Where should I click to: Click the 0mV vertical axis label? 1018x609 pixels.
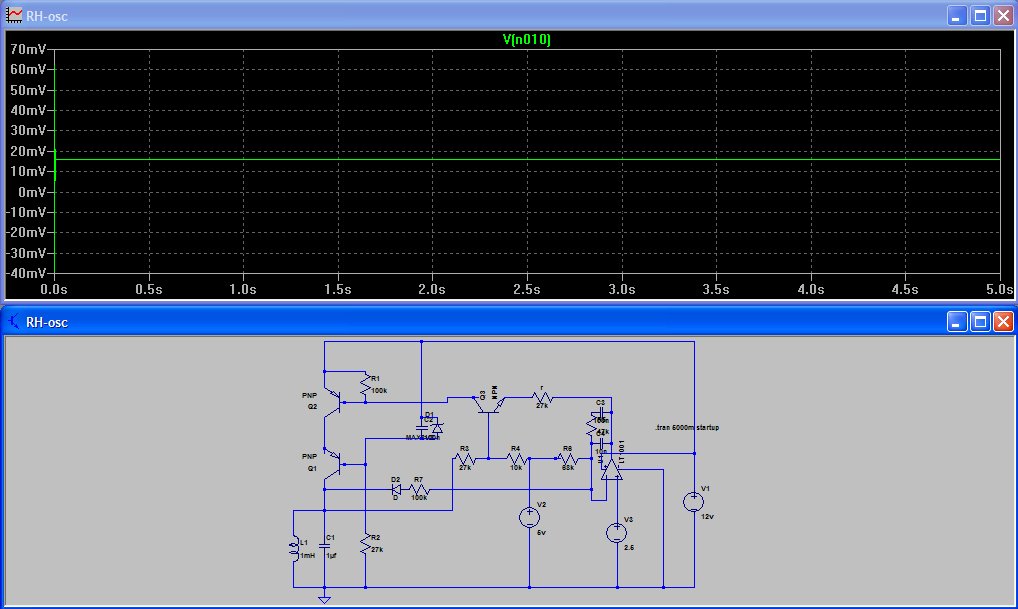coord(32,192)
